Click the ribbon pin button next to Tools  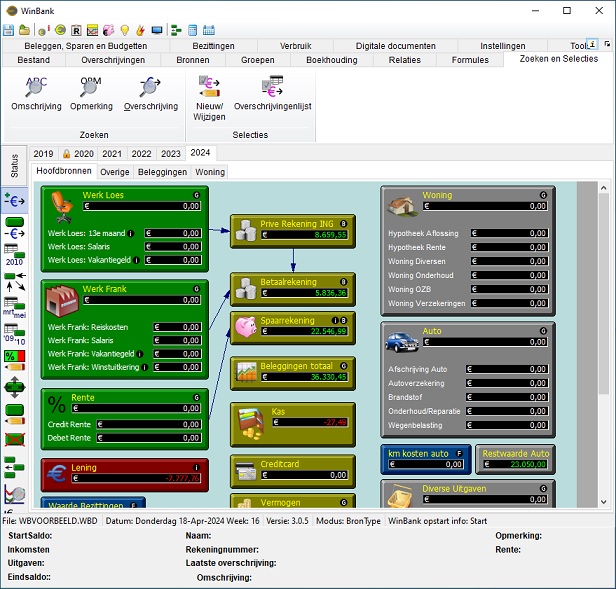pos(592,45)
